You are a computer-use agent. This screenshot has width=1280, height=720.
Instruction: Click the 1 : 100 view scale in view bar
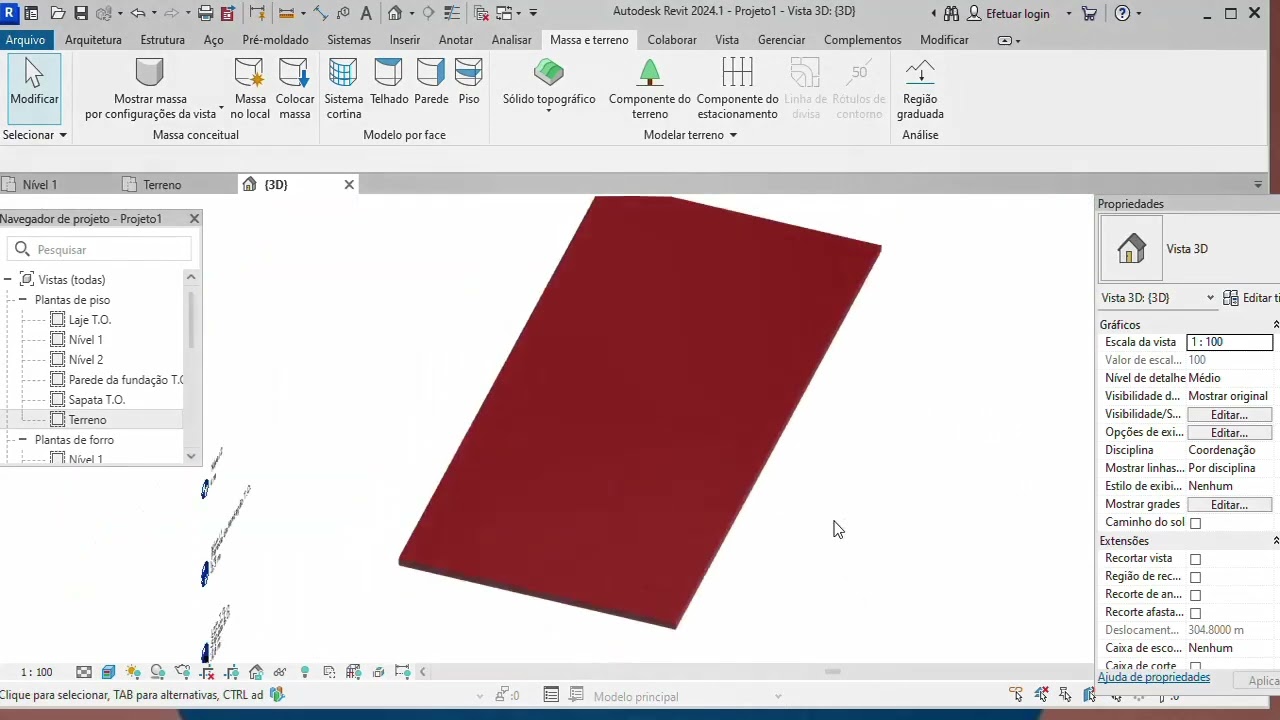pyautogui.click(x=37, y=672)
